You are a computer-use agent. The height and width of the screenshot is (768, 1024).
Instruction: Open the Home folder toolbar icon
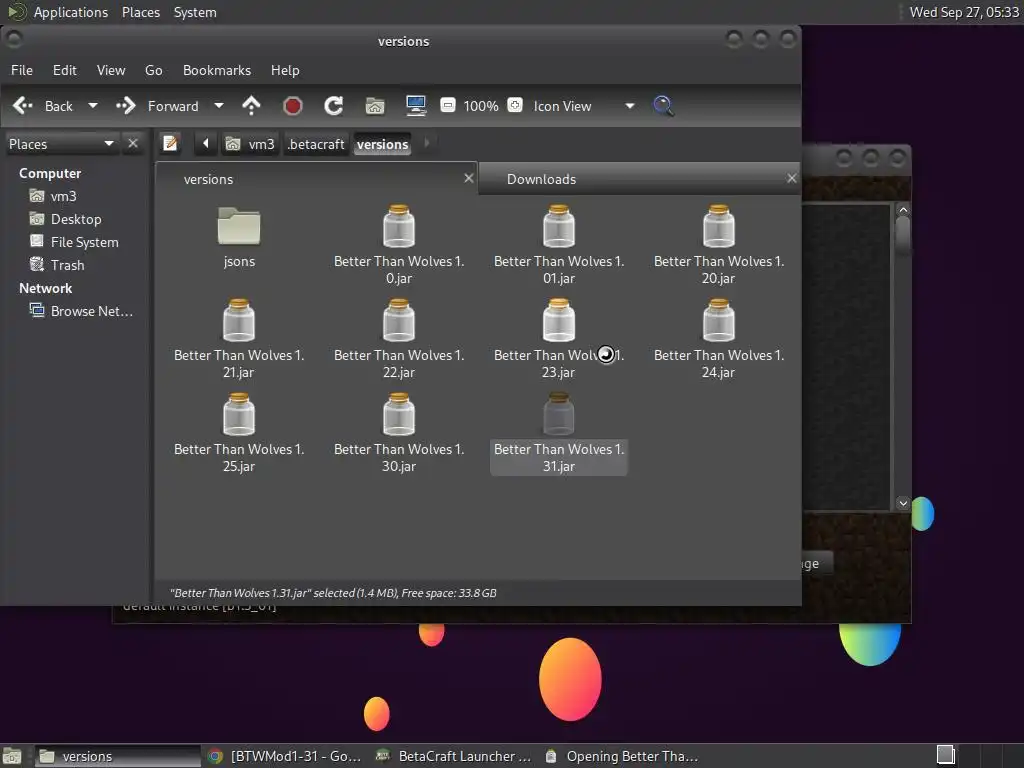pyautogui.click(x=375, y=106)
